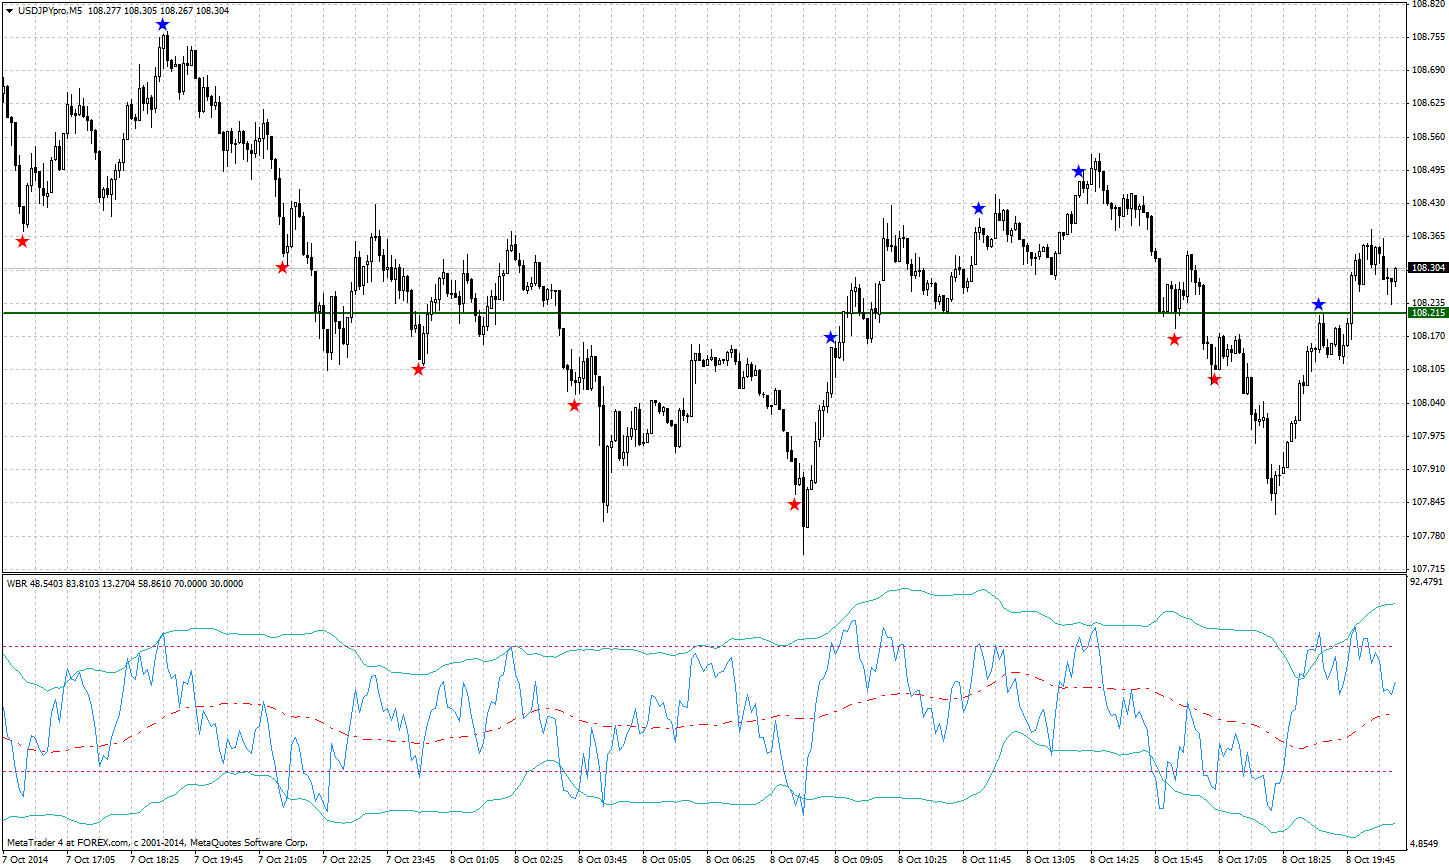Screen dimensions: 1449x868
Task: Select the green 108.215 horizontal line
Action: tap(700, 312)
